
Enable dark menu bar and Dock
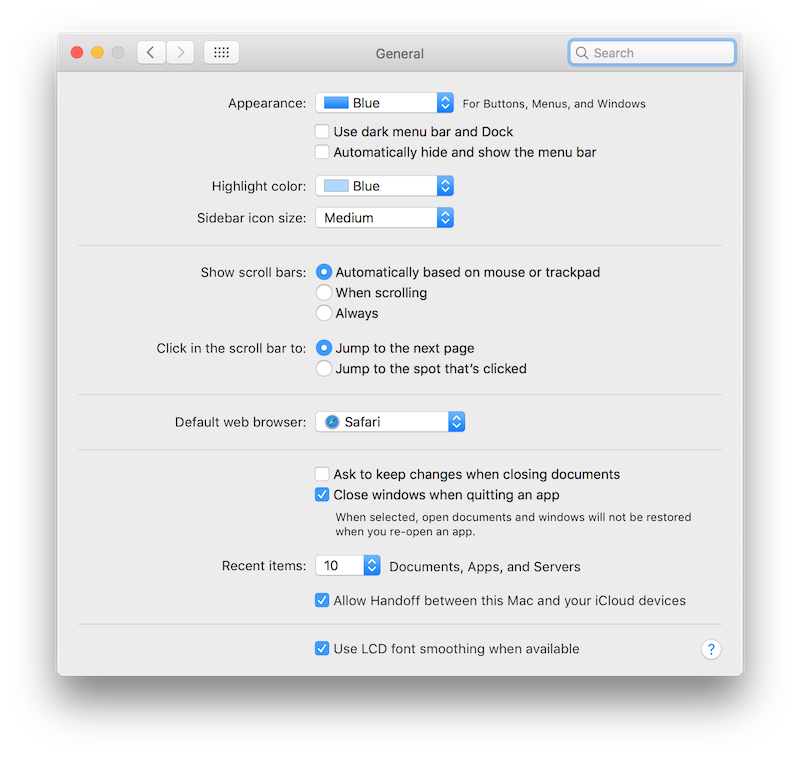322,131
